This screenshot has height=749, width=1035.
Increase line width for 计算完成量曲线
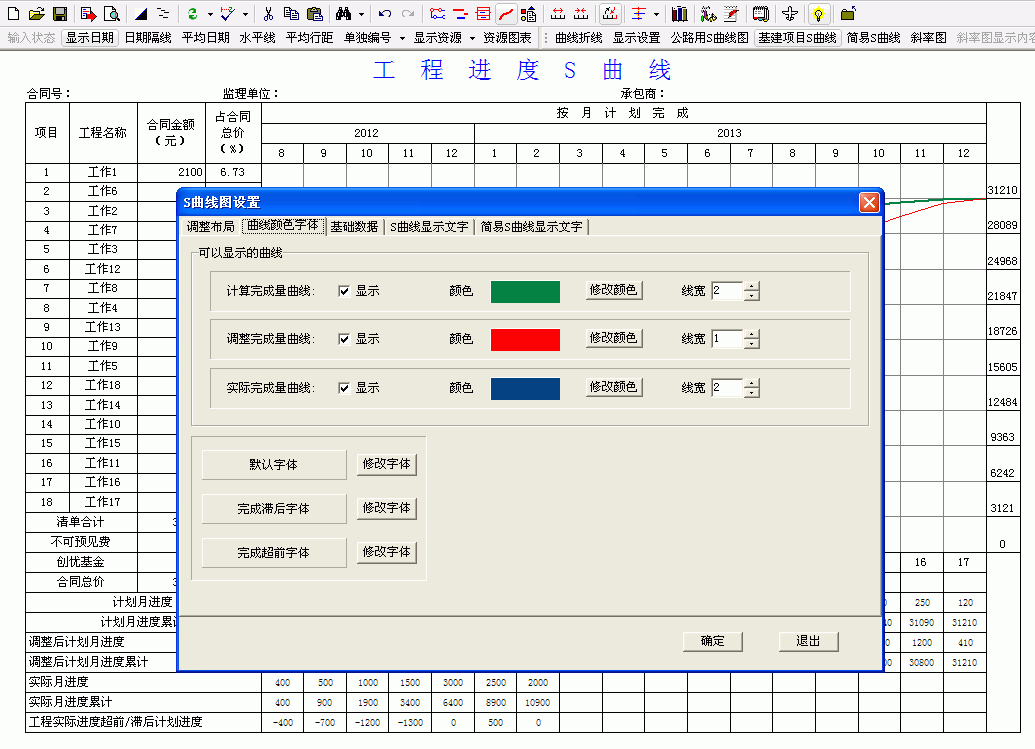752,286
